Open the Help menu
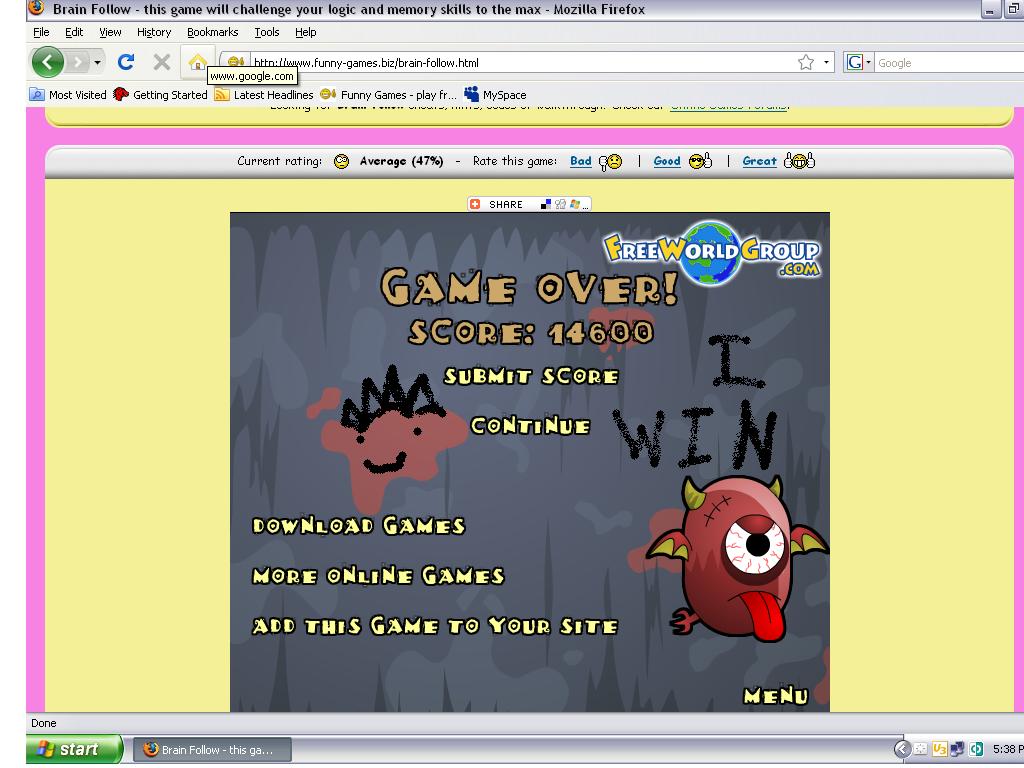The image size is (1024, 768). [x=306, y=32]
